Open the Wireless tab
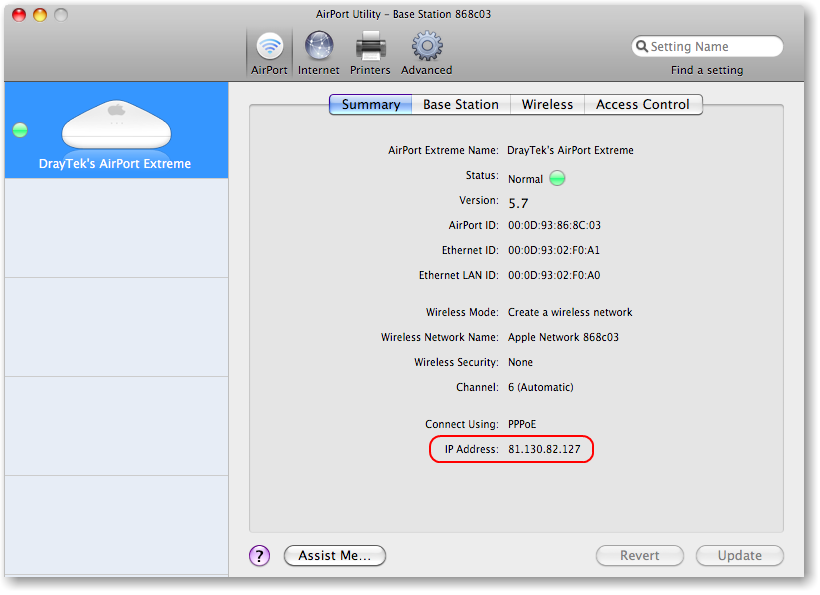The height and width of the screenshot is (595, 820). tap(547, 105)
